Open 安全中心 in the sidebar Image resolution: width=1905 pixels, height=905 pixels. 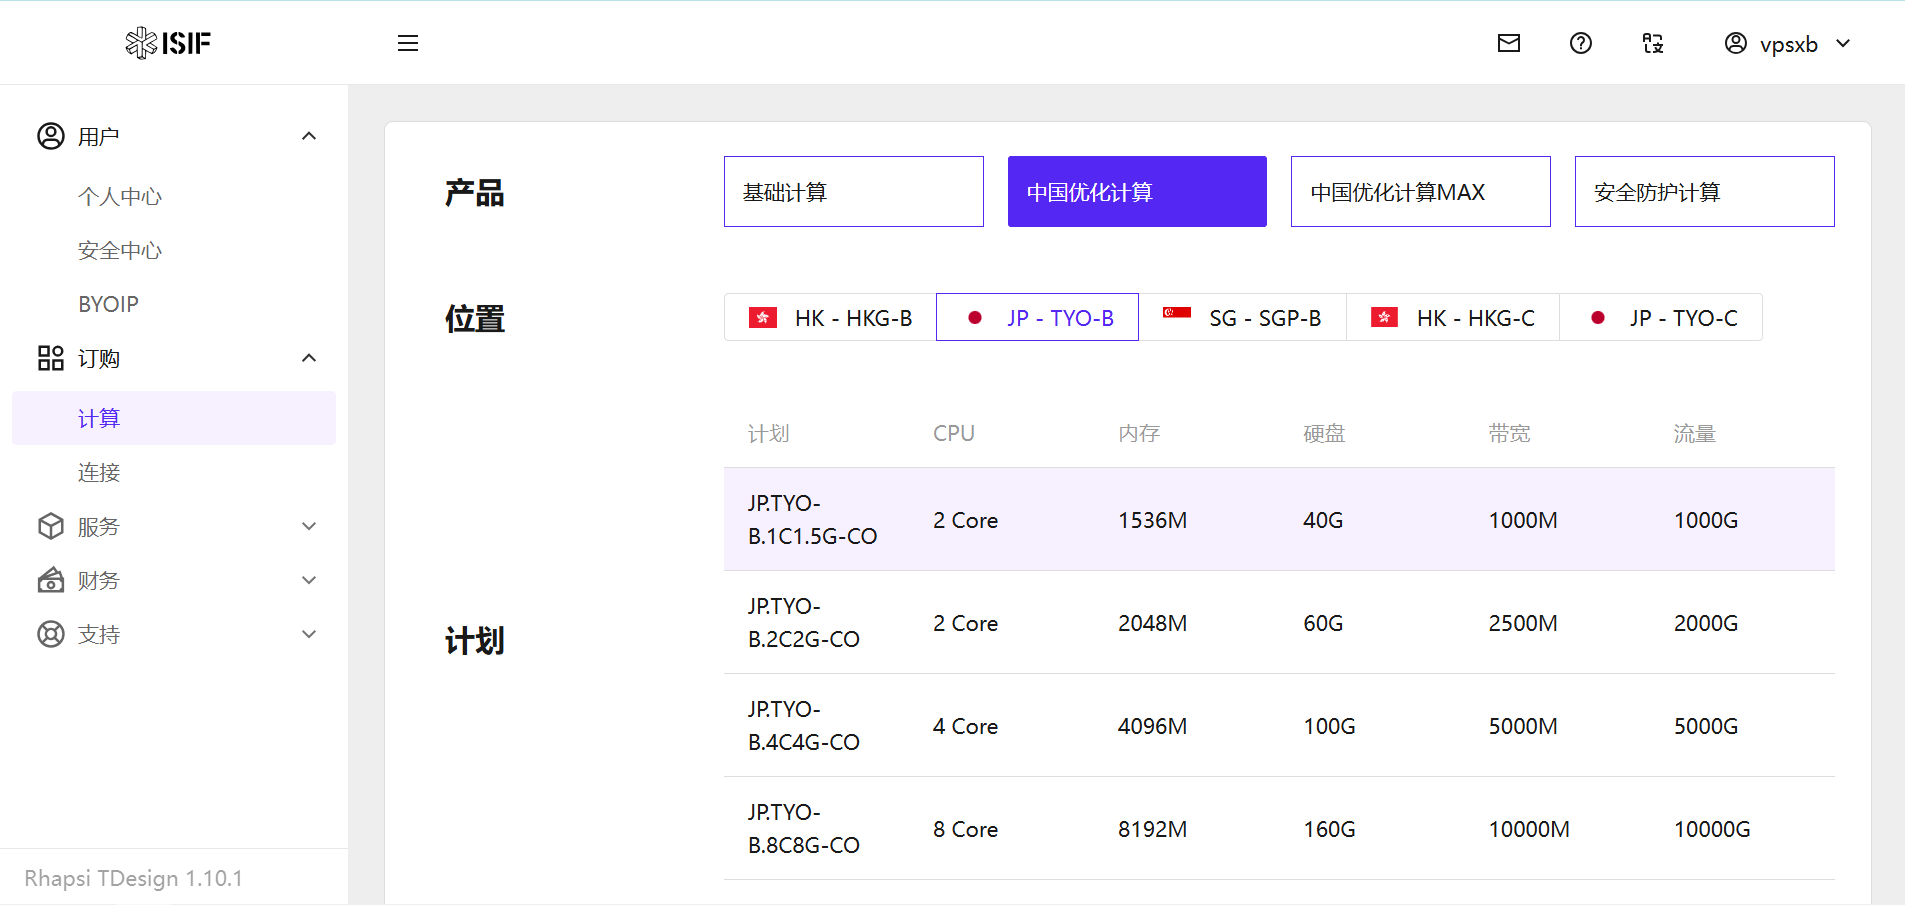(x=120, y=250)
